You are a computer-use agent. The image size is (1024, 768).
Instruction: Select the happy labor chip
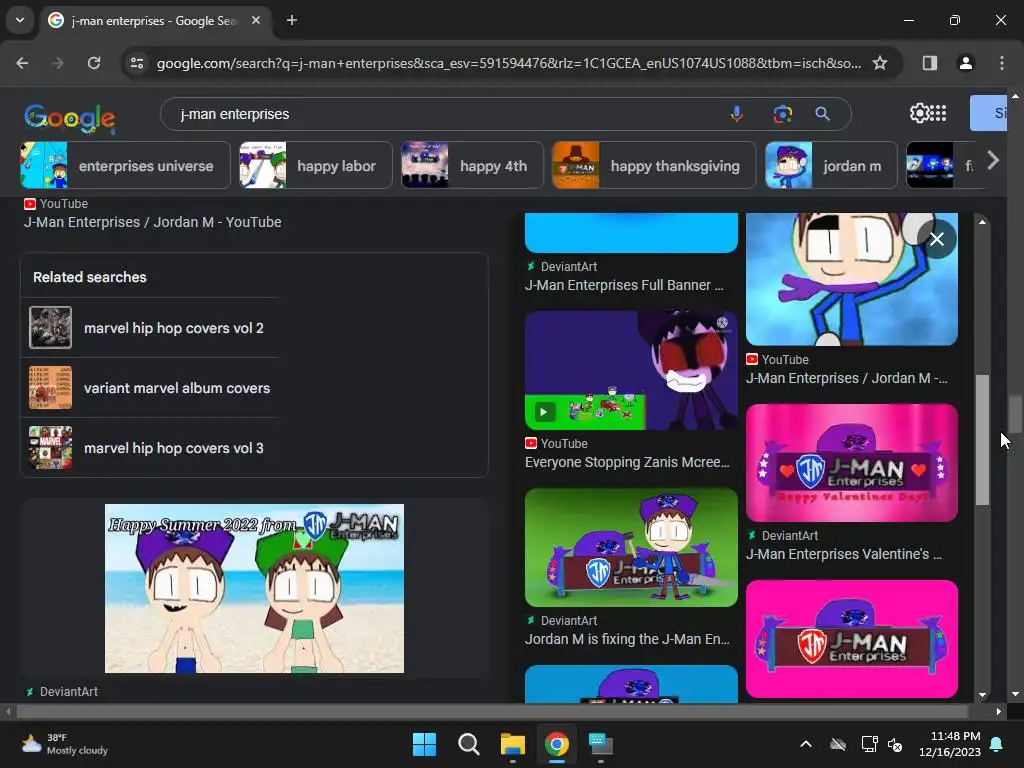pyautogui.click(x=315, y=166)
